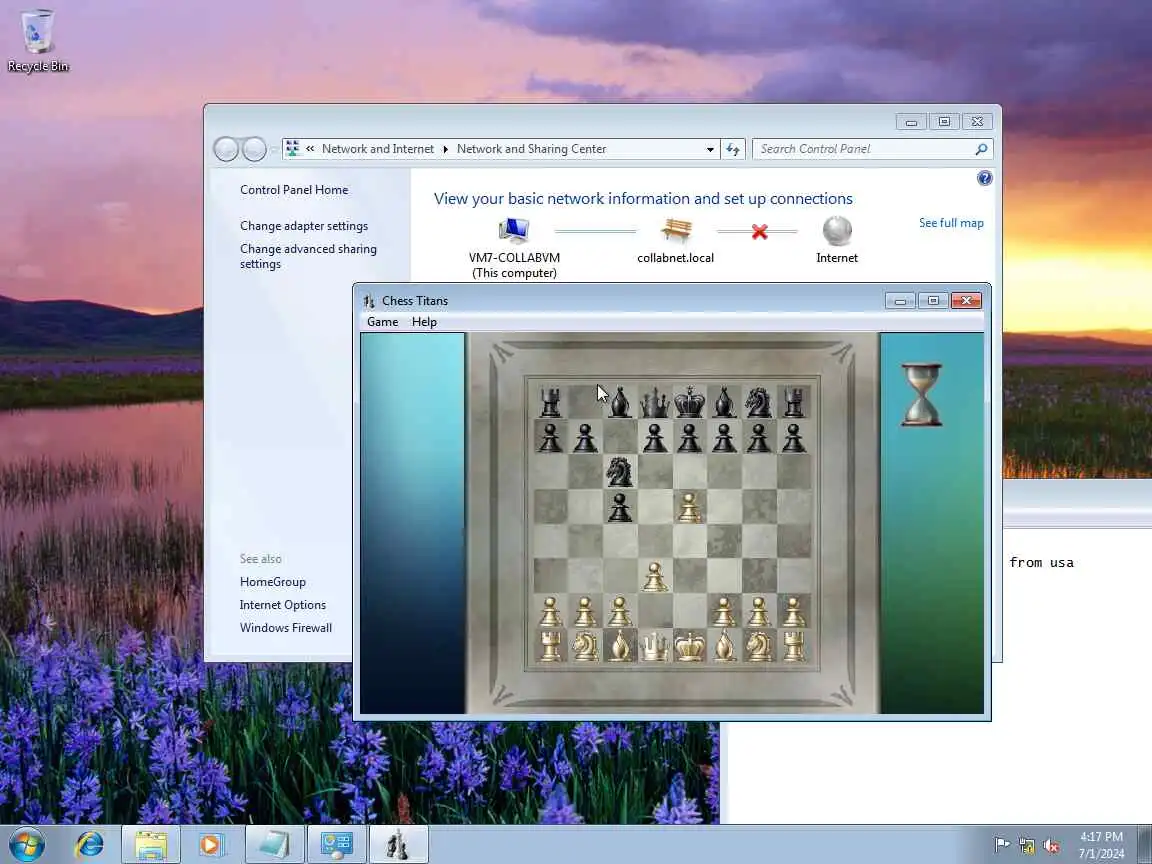Select the white rook on a1

550,647
